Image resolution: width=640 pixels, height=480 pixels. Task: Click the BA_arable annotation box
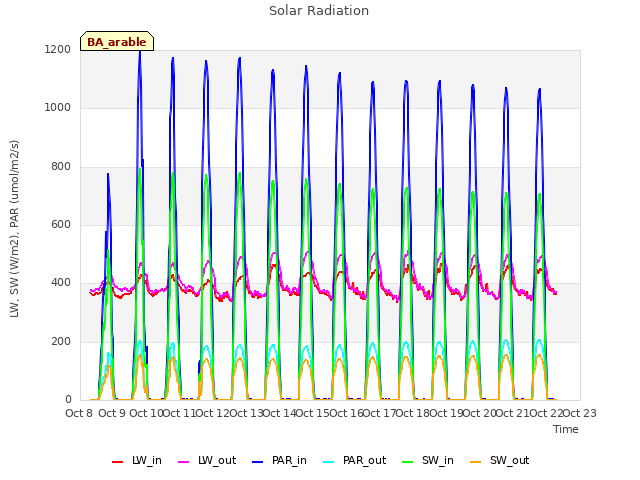117,41
